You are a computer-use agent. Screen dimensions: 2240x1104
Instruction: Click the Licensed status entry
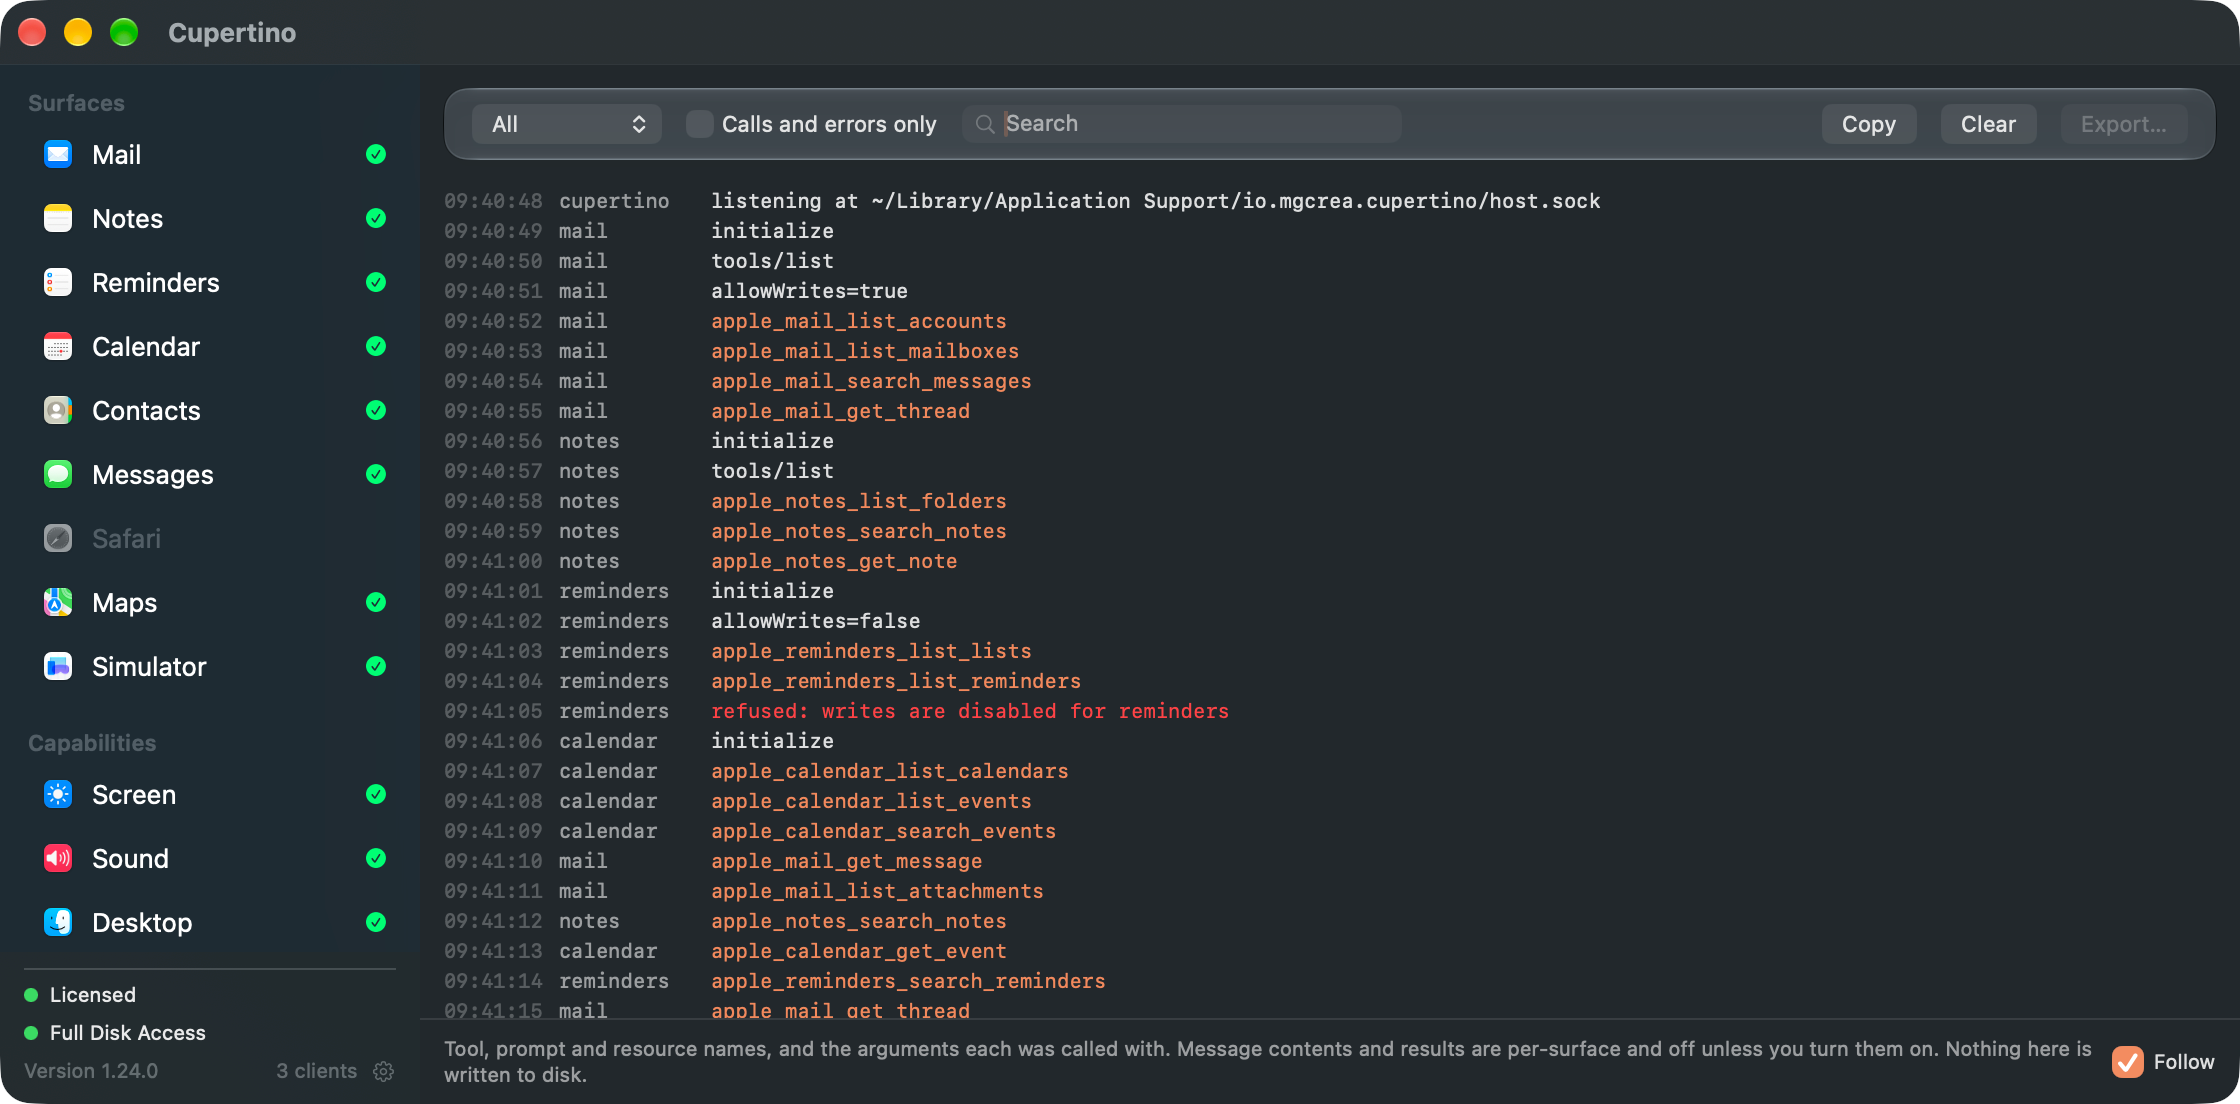tap(80, 995)
